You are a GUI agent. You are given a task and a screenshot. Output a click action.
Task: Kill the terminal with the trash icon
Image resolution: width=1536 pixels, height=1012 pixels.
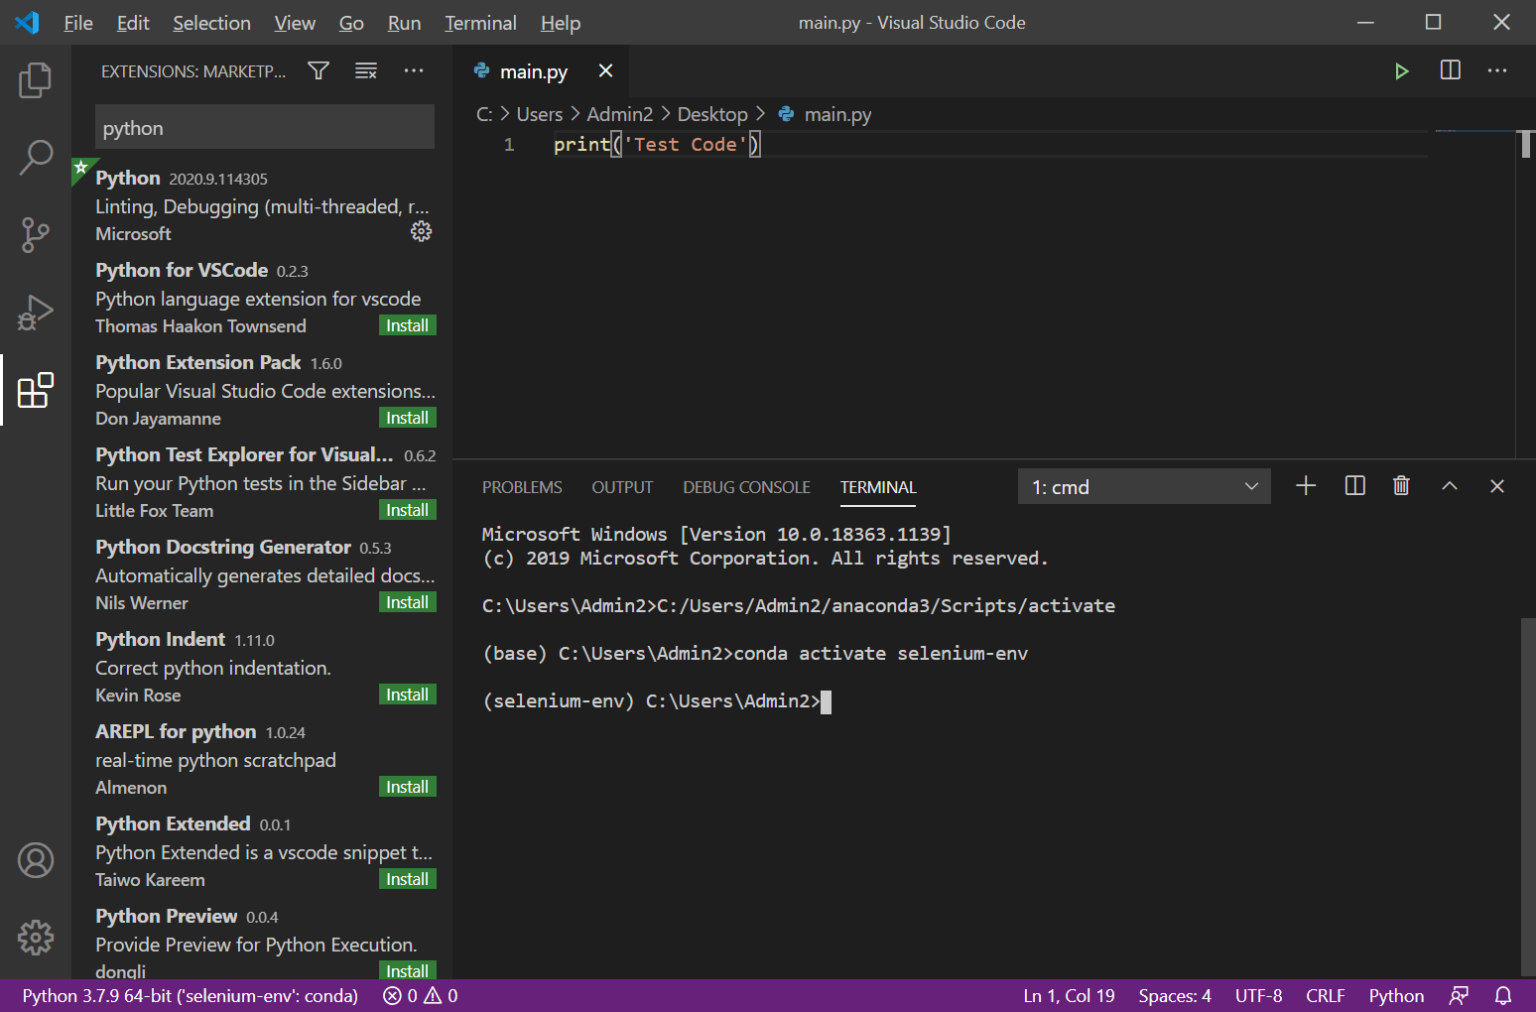pos(1400,486)
